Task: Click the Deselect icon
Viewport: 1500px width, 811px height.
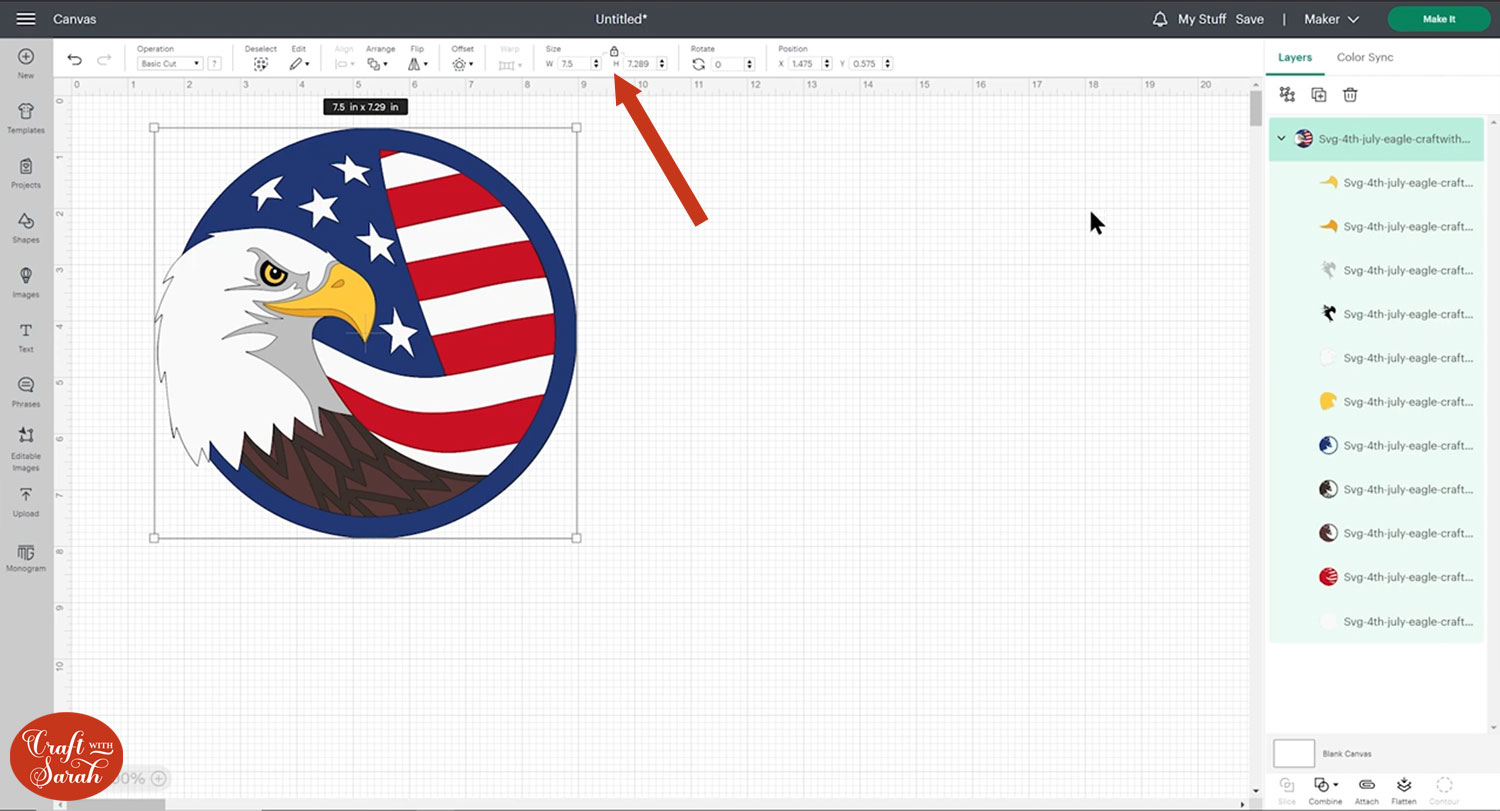Action: point(261,63)
